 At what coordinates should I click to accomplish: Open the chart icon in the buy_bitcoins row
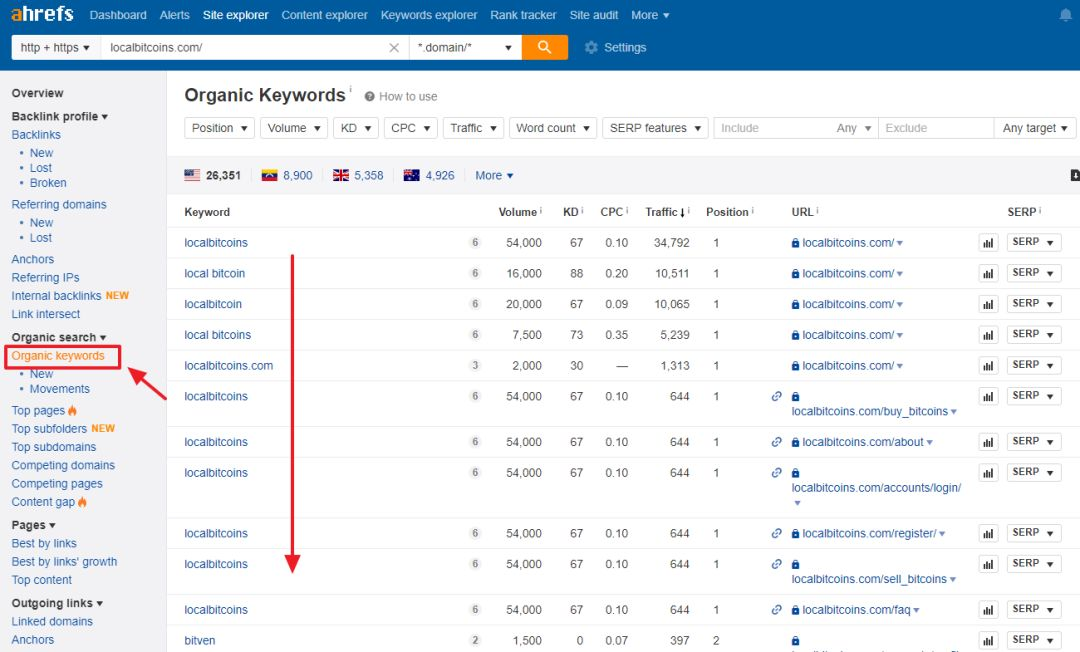pyautogui.click(x=988, y=397)
